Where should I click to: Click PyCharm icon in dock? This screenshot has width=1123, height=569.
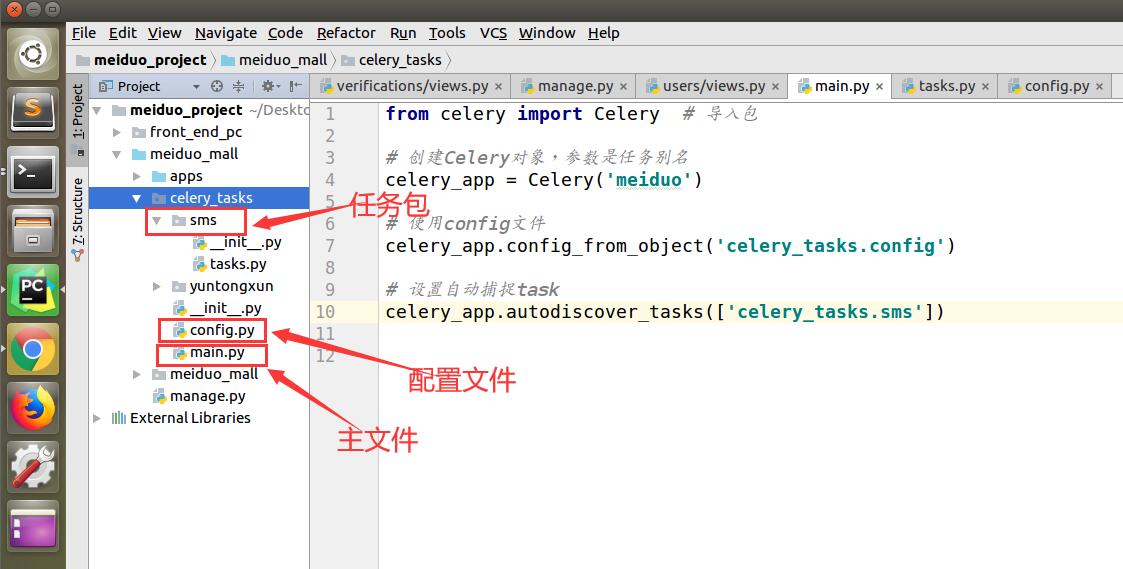[x=33, y=290]
